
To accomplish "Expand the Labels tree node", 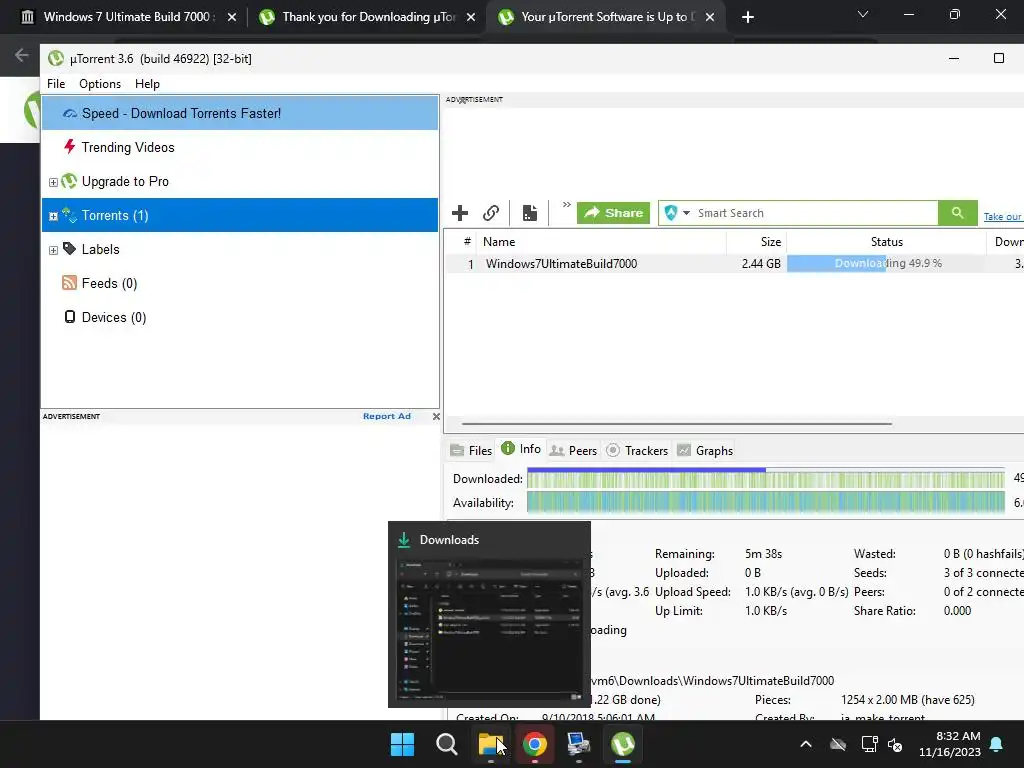I will click(54, 250).
